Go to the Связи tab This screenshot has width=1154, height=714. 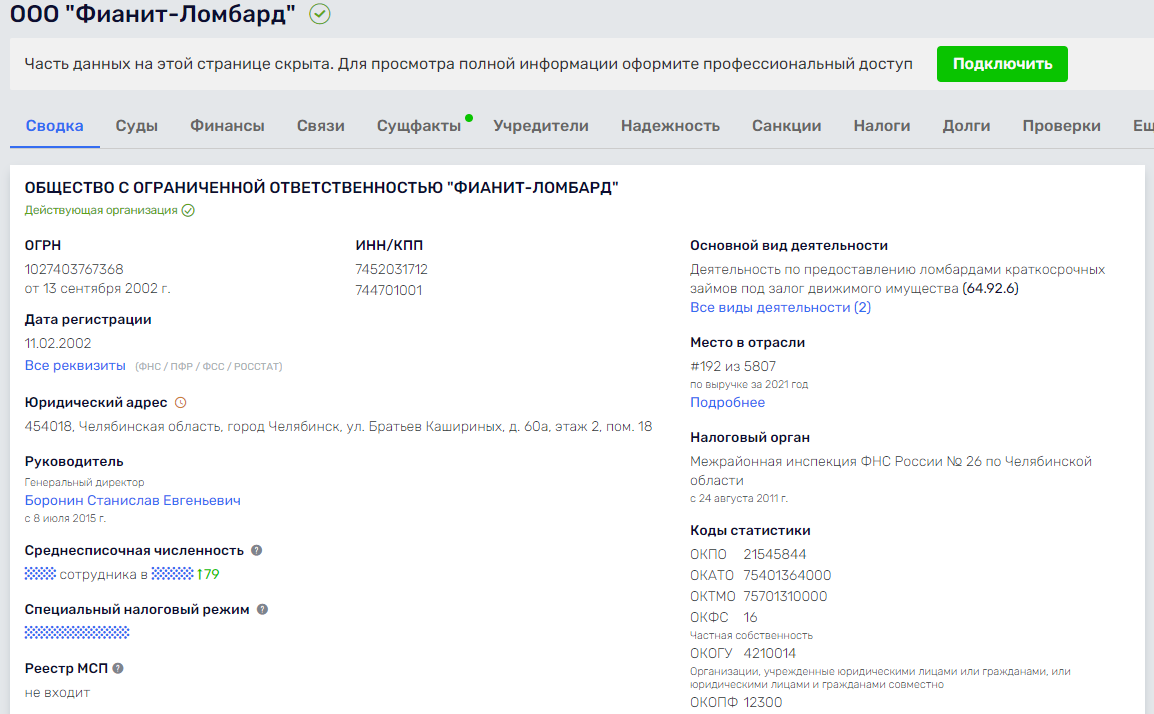[321, 126]
